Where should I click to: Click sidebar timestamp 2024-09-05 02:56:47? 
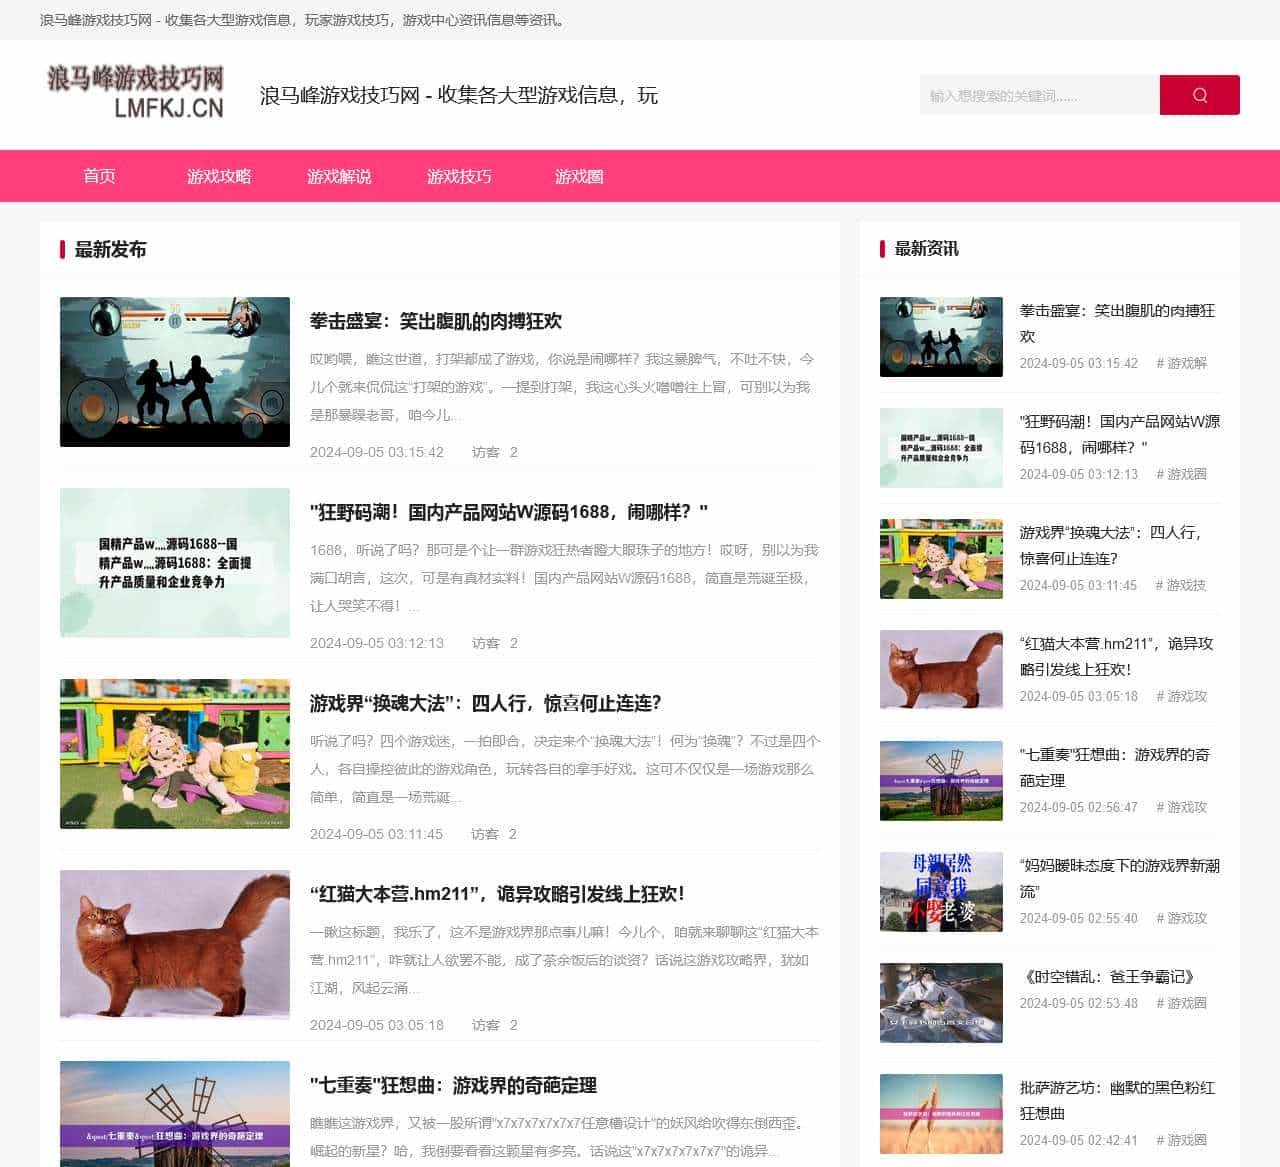(1079, 807)
